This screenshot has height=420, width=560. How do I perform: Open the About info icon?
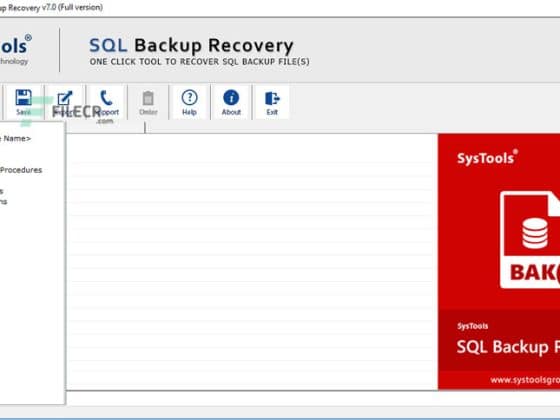[x=231, y=98]
